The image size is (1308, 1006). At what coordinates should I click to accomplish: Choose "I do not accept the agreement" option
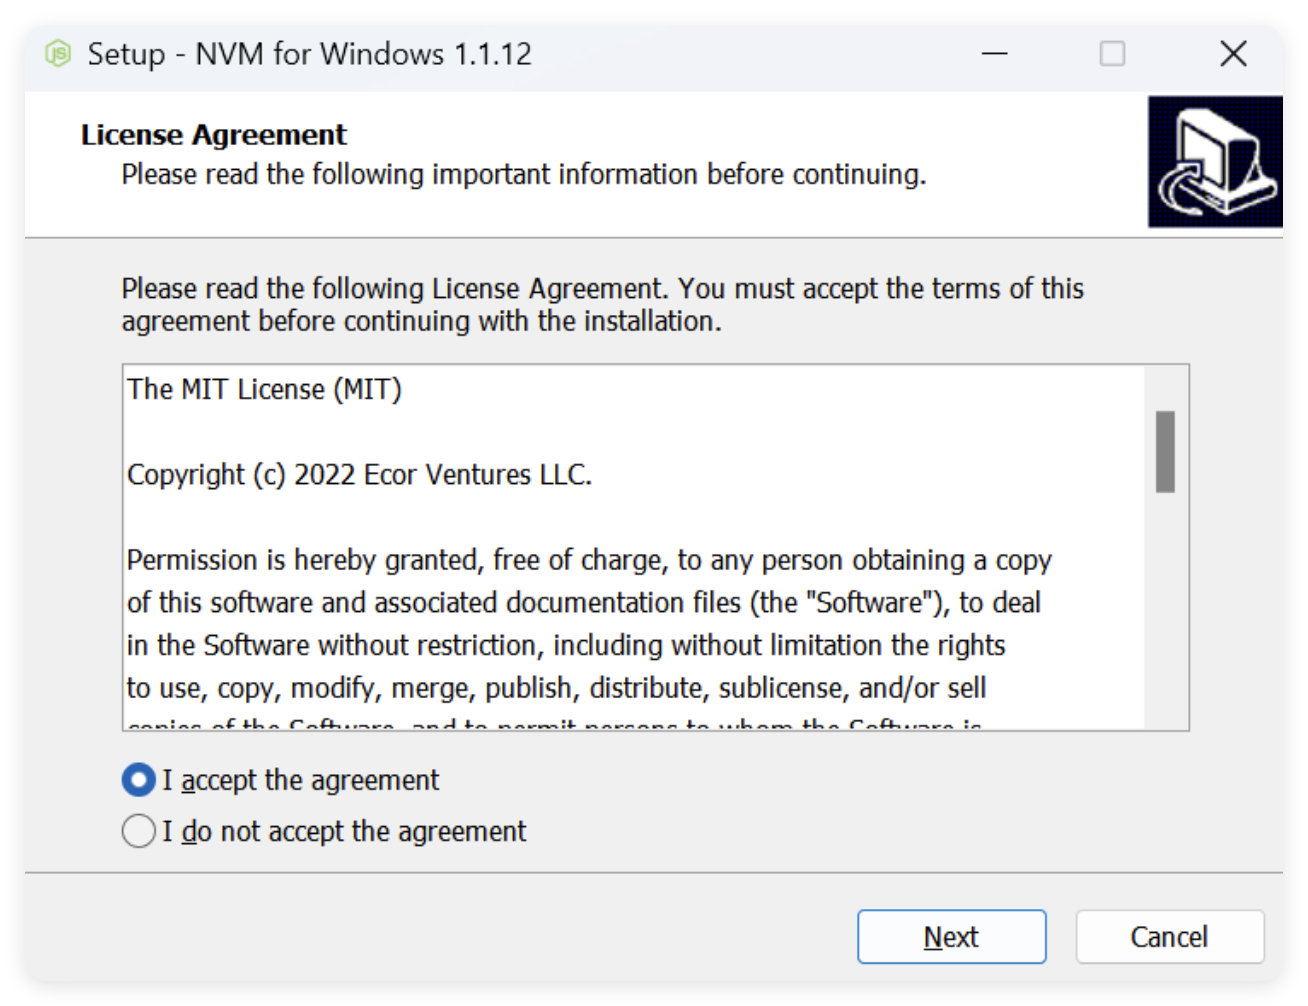pos(138,831)
